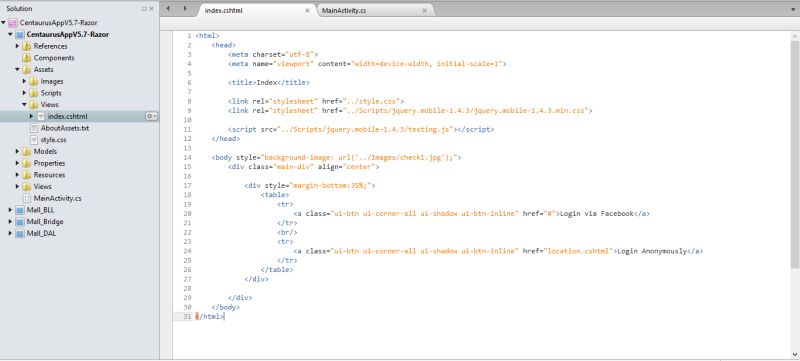Click the Images folder icon
Image resolution: width=800 pixels, height=361 pixels.
(x=34, y=82)
